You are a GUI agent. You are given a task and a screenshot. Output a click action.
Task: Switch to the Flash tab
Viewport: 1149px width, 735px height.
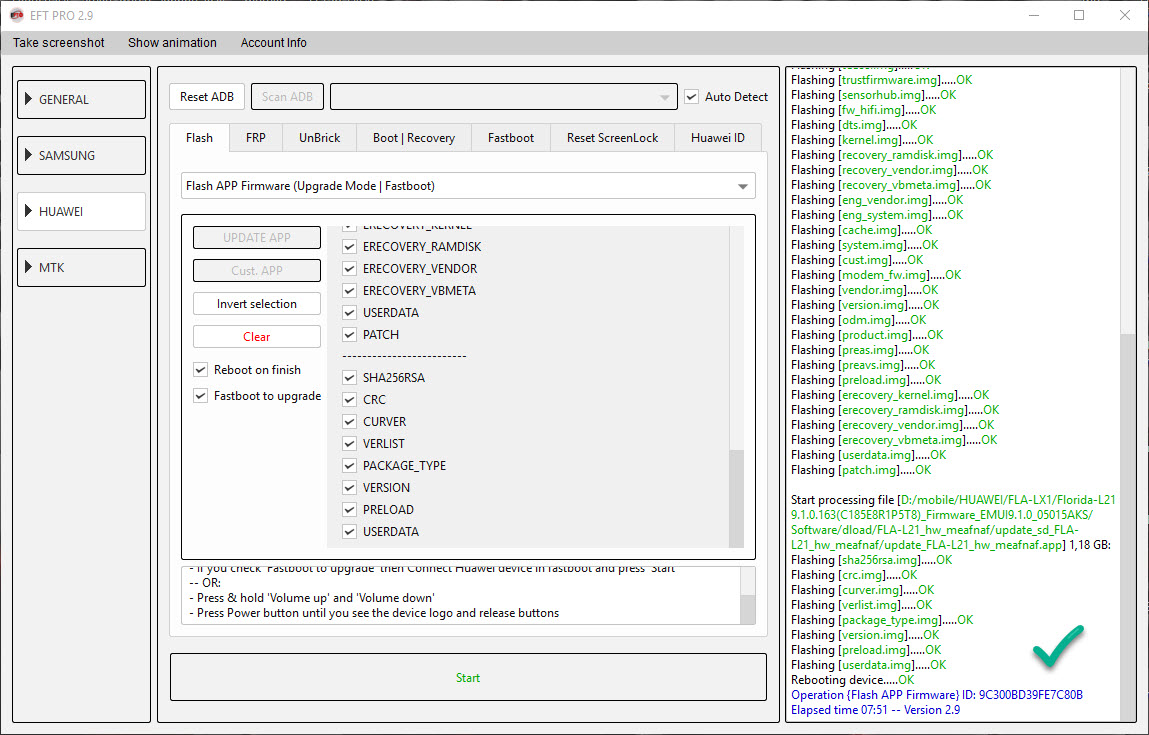199,138
